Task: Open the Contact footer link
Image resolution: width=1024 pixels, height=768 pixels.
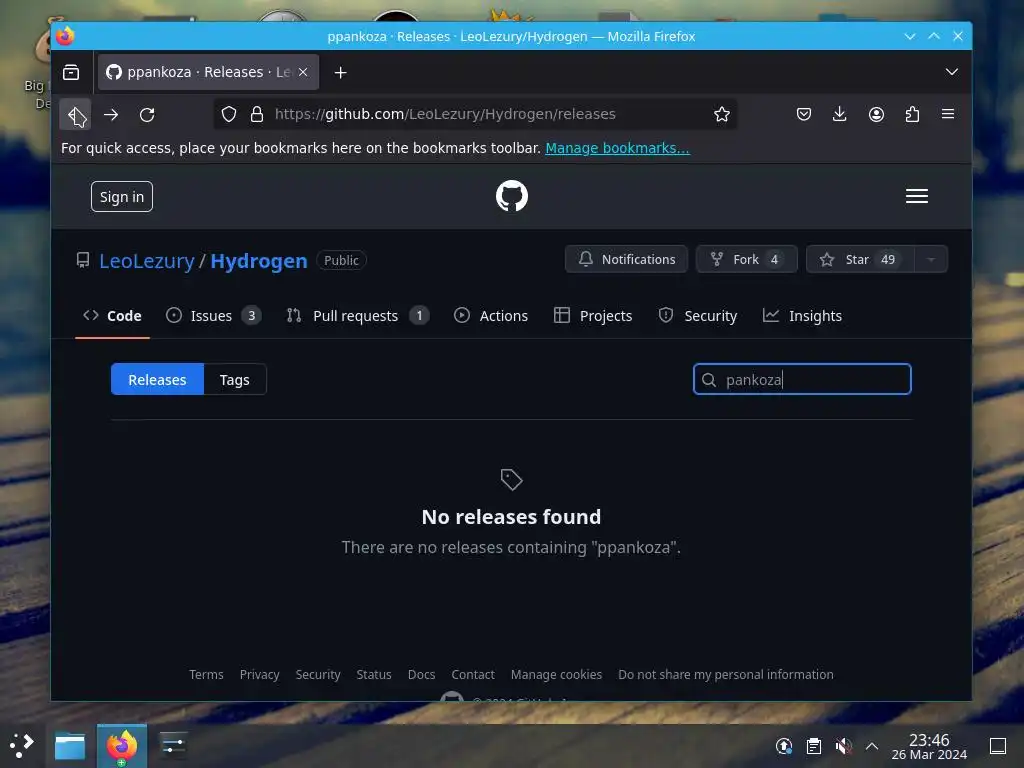Action: [x=473, y=675]
